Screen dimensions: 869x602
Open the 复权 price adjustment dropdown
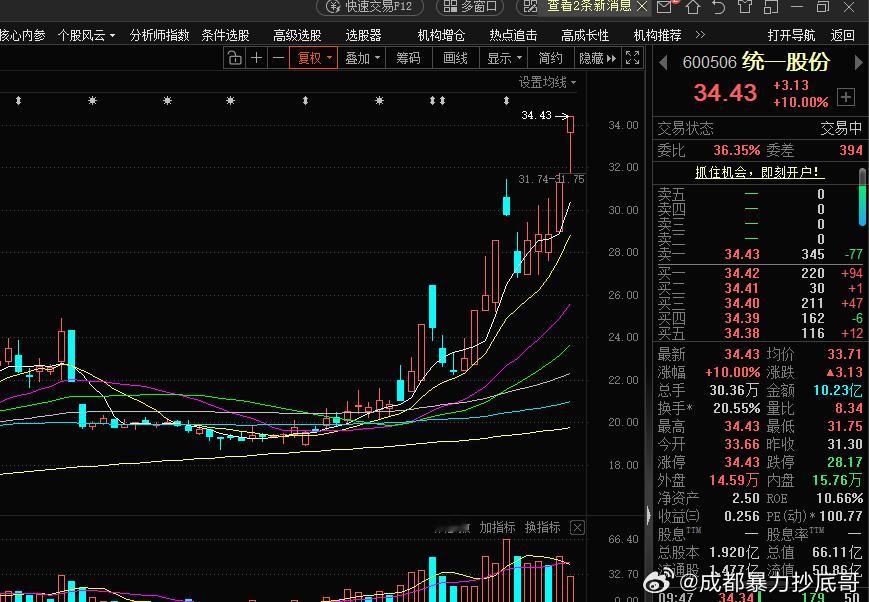pos(313,57)
